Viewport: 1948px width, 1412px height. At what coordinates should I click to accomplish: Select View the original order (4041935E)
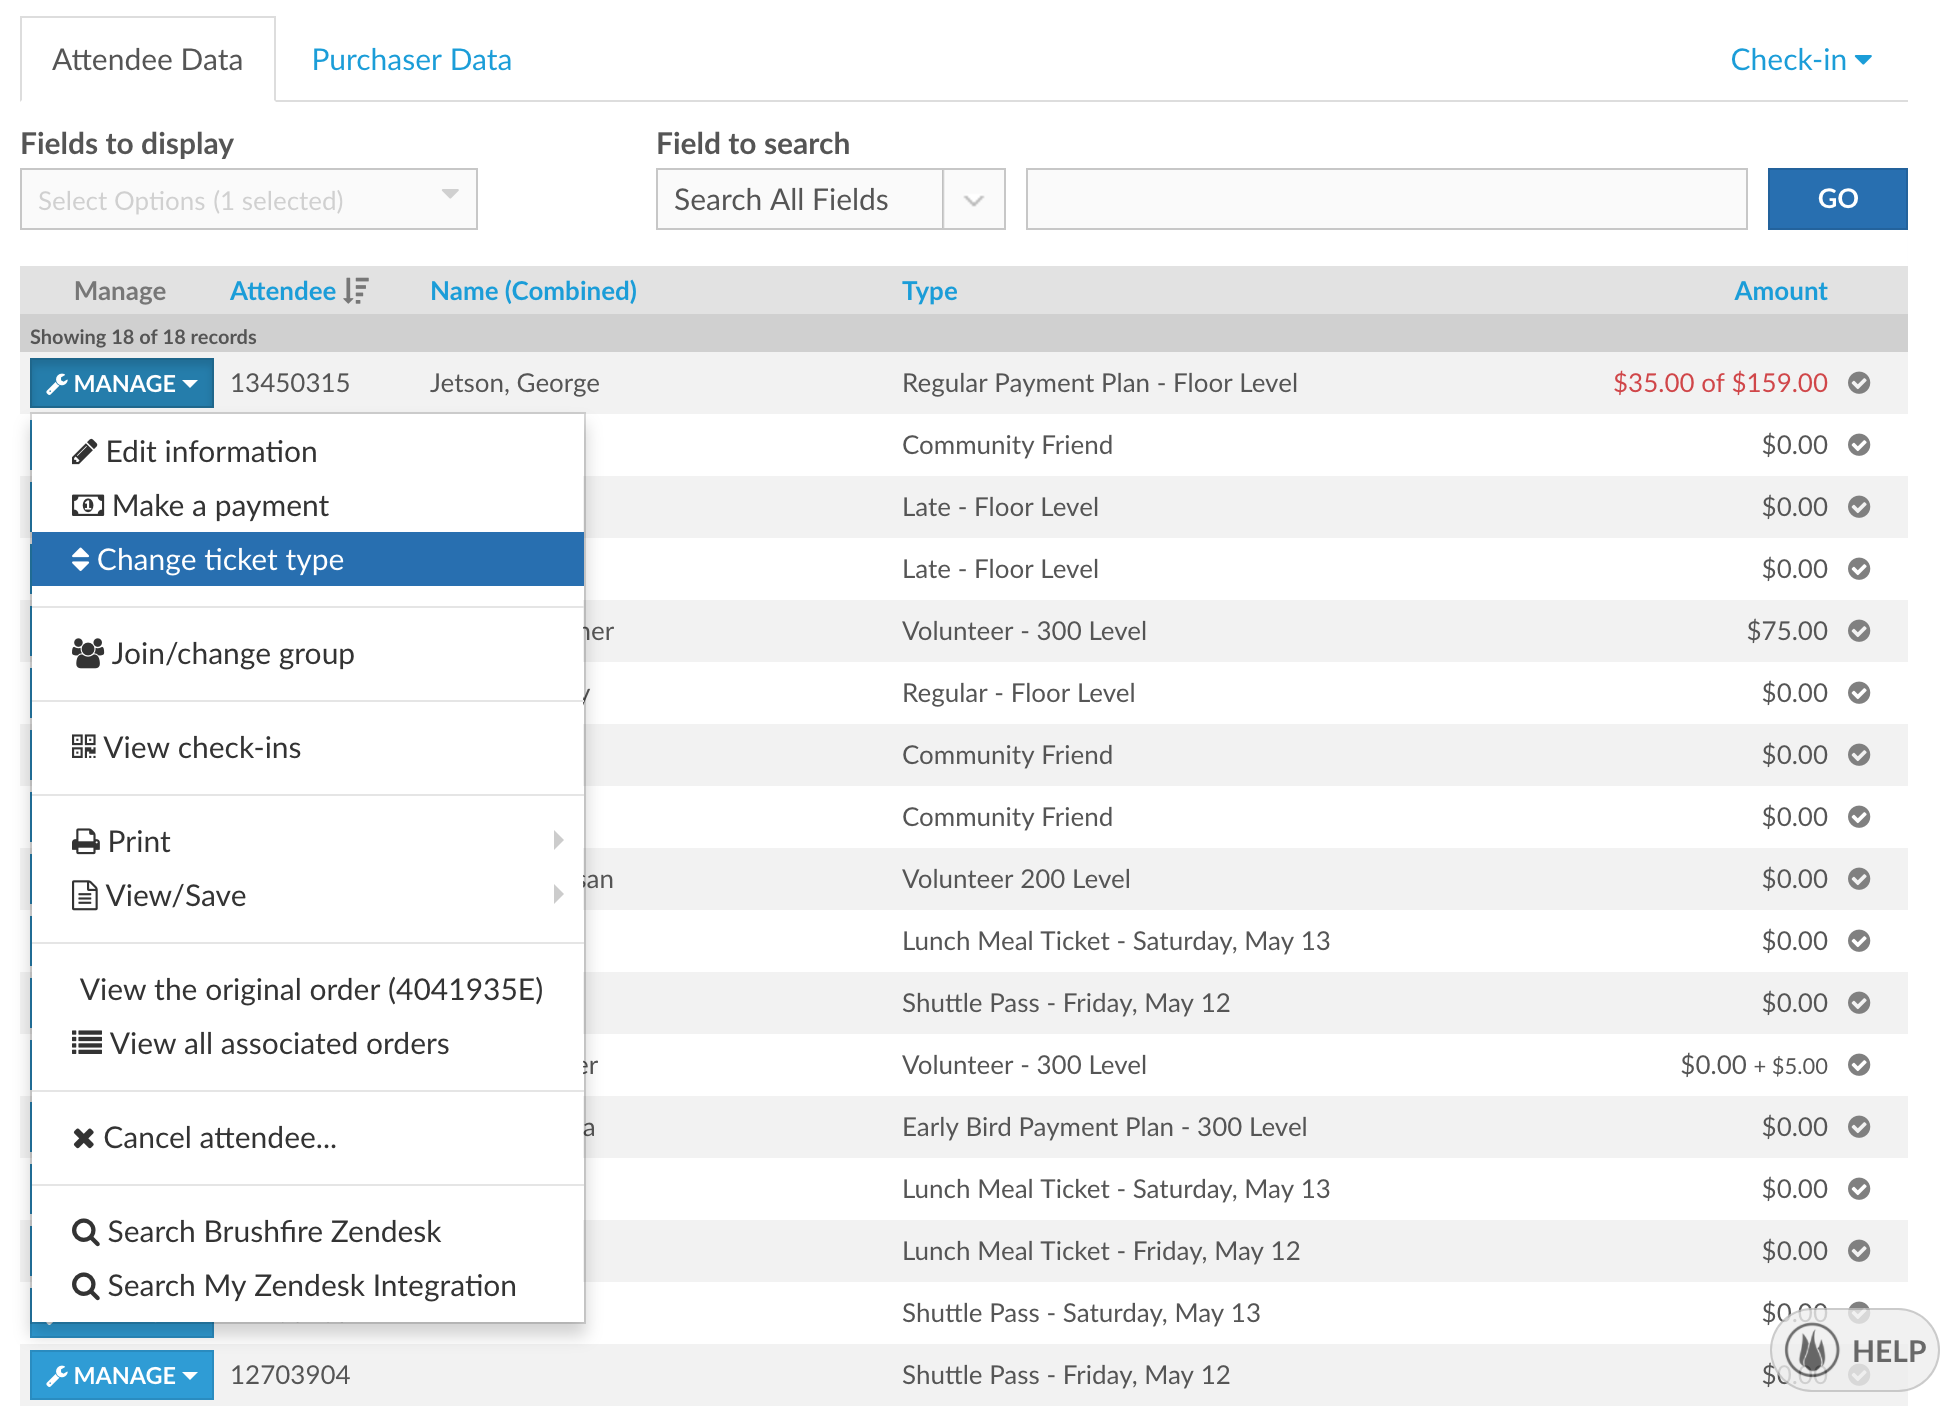click(308, 990)
